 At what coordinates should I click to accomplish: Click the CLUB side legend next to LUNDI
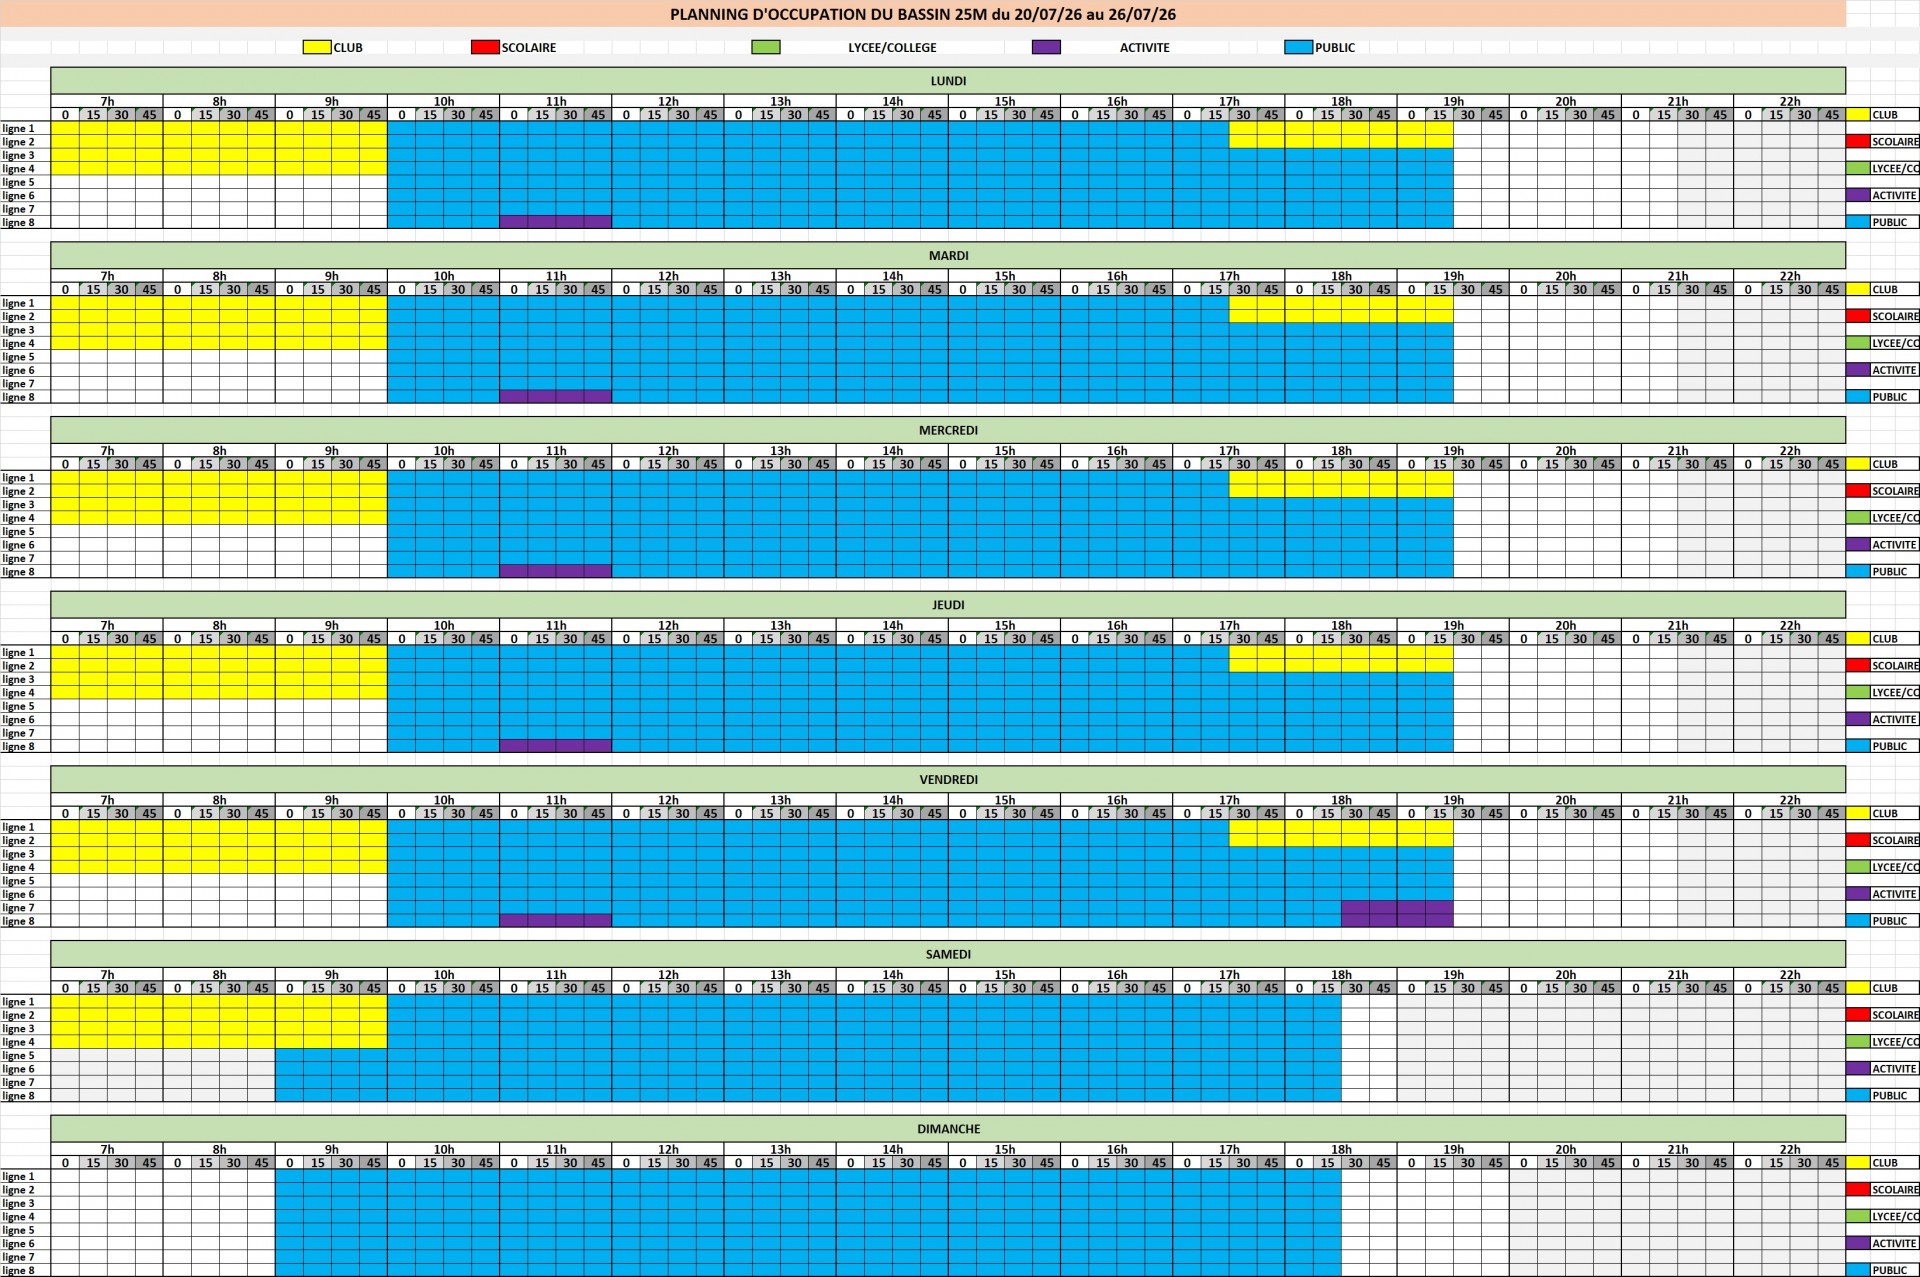1884,115
